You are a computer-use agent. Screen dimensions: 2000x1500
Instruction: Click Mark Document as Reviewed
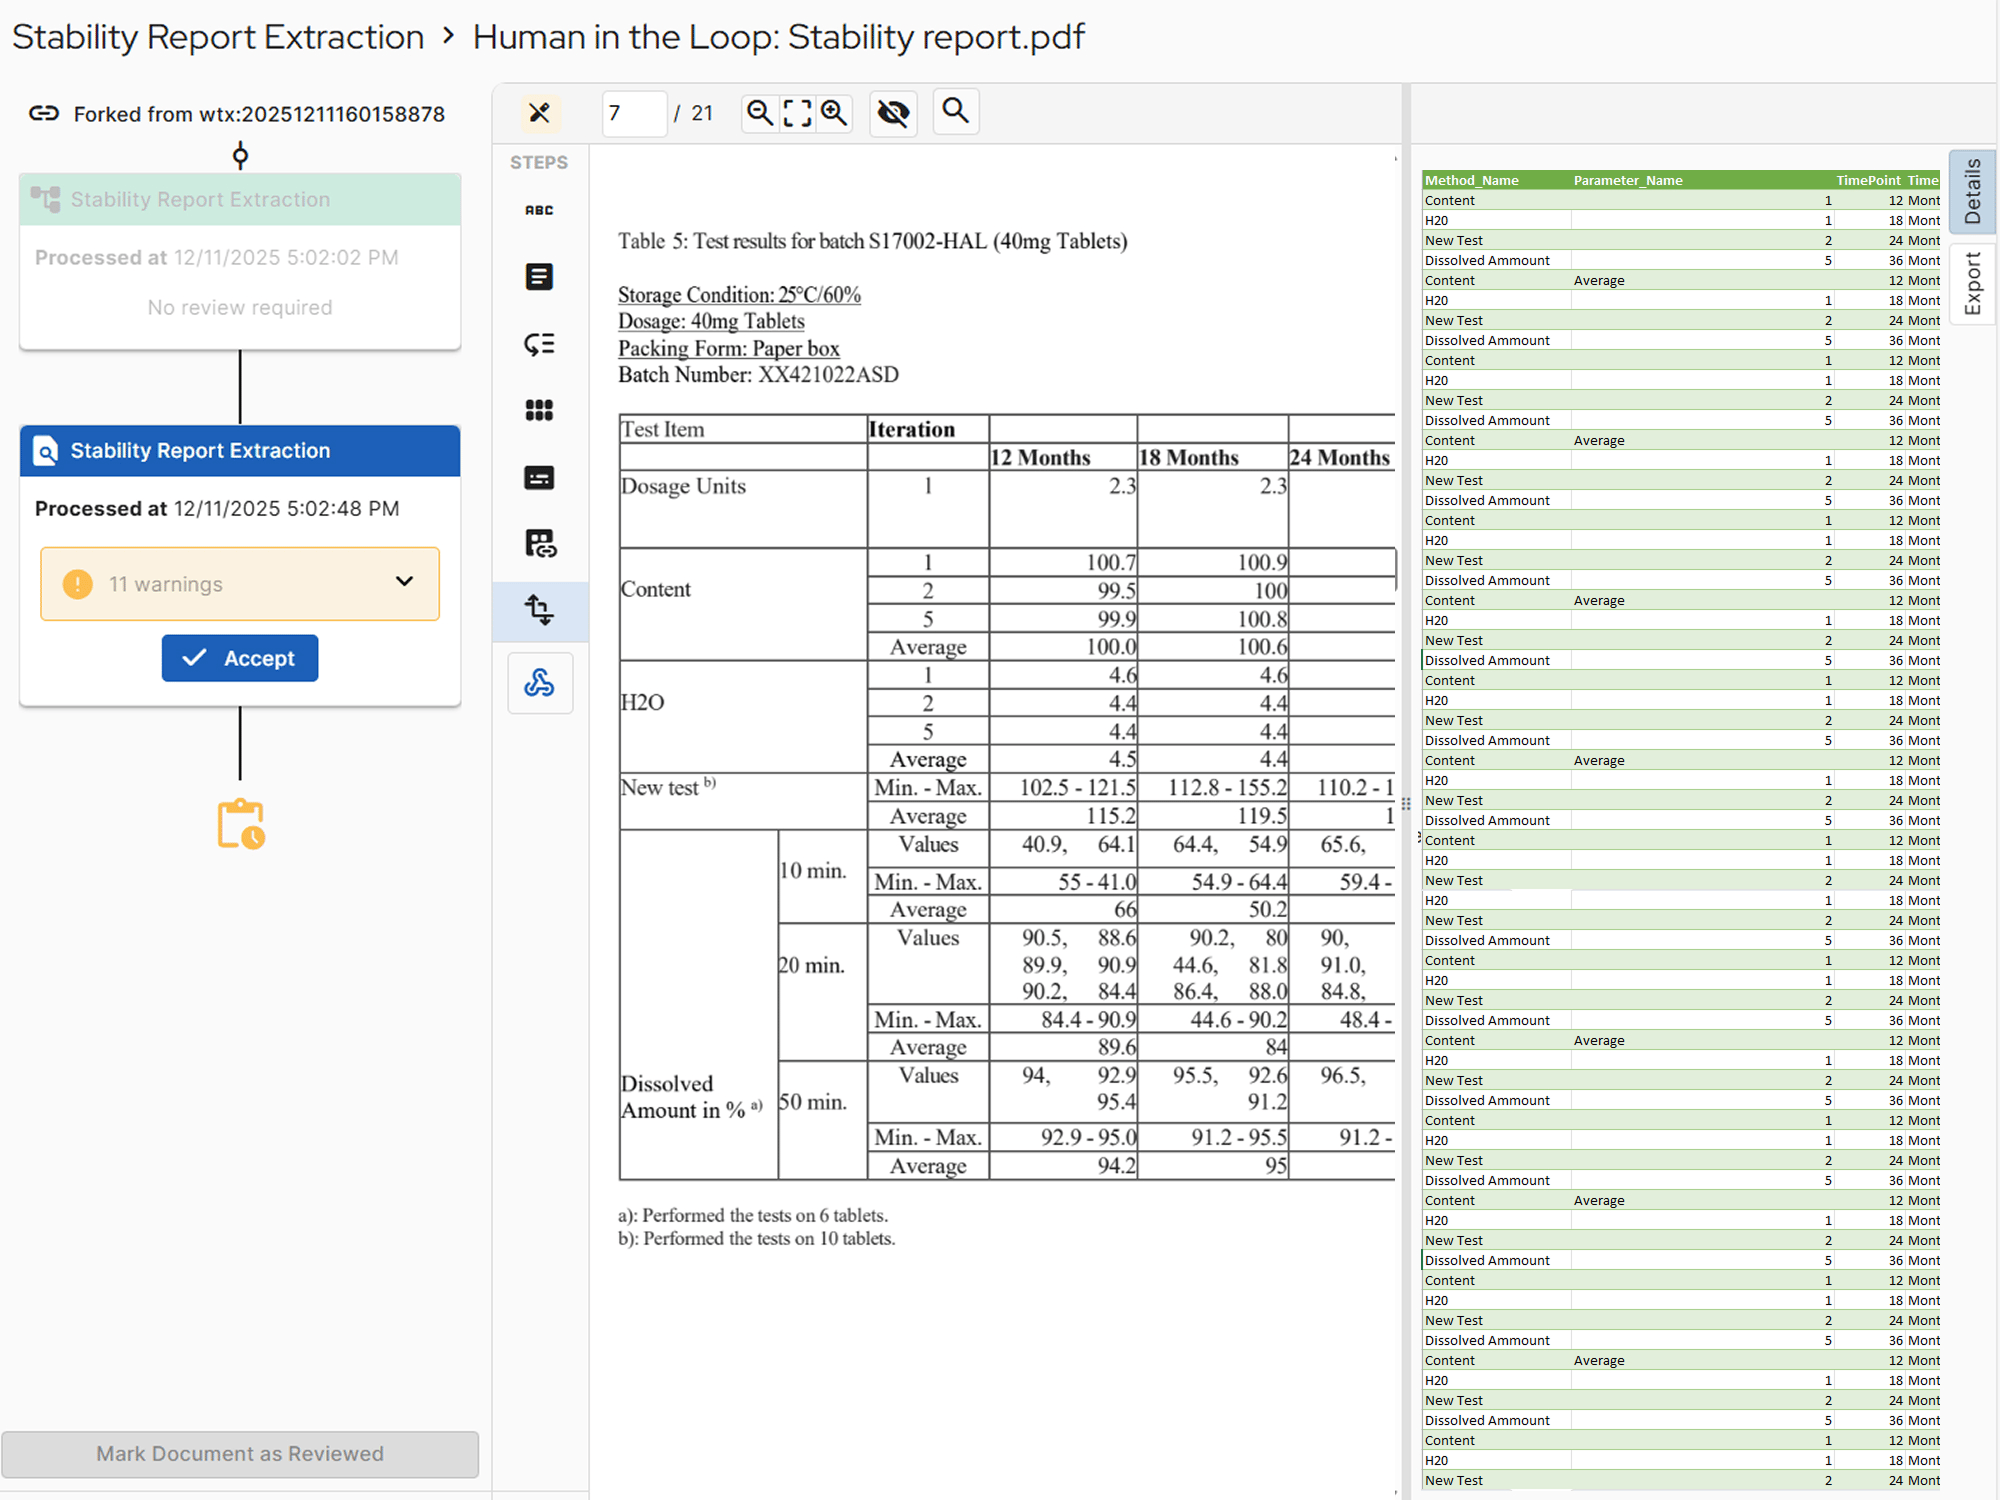[x=240, y=1454]
